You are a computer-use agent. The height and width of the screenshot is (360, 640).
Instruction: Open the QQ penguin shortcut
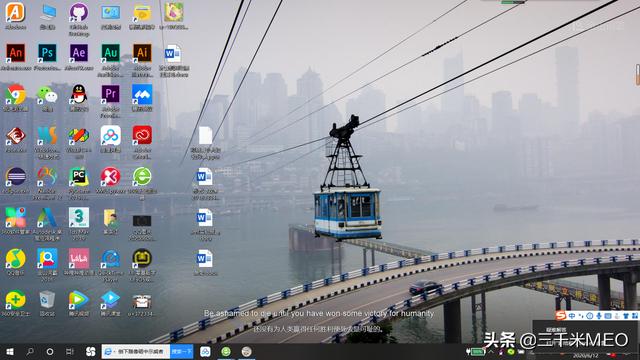coord(79,94)
